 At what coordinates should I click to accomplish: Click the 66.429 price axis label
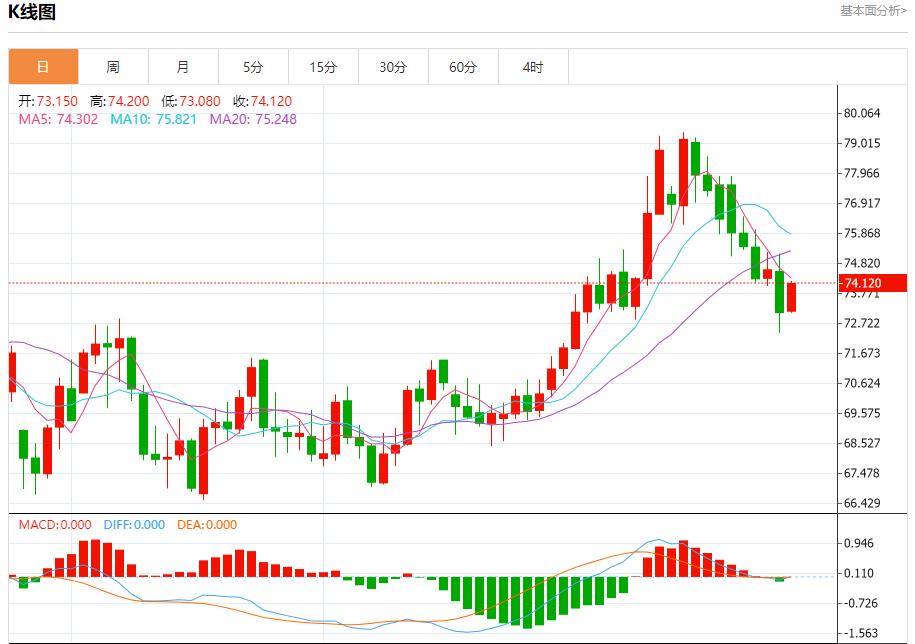(862, 503)
